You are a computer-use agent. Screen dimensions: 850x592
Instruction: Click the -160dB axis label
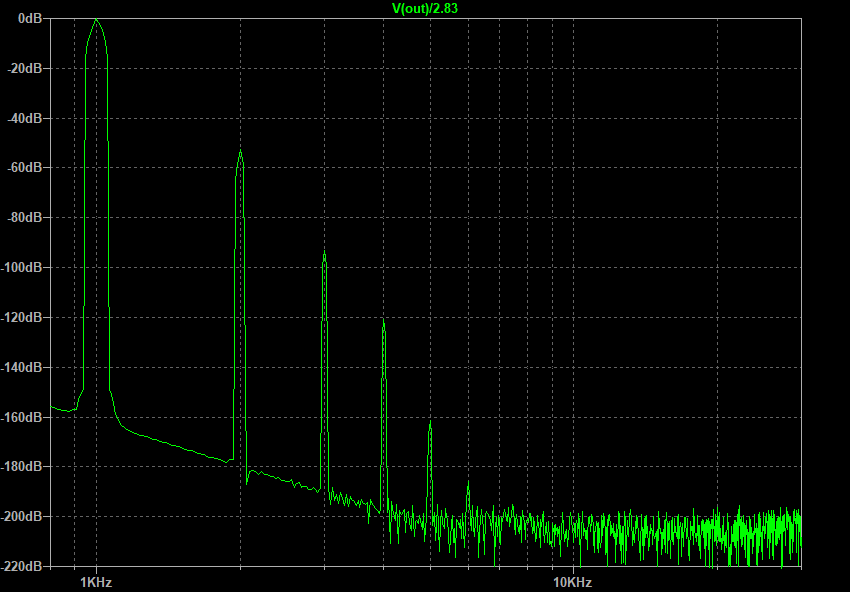click(22, 417)
